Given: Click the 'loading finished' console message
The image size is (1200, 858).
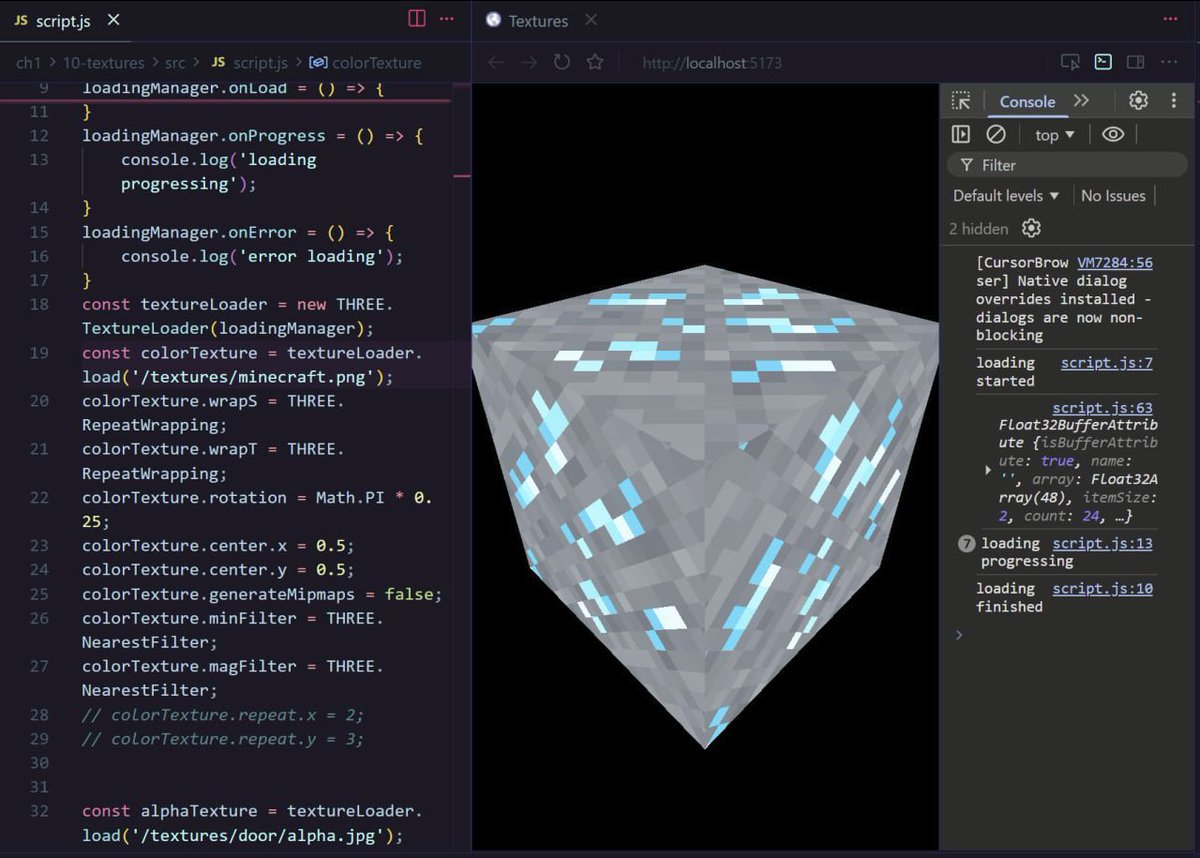Looking at the screenshot, I should 1009,598.
